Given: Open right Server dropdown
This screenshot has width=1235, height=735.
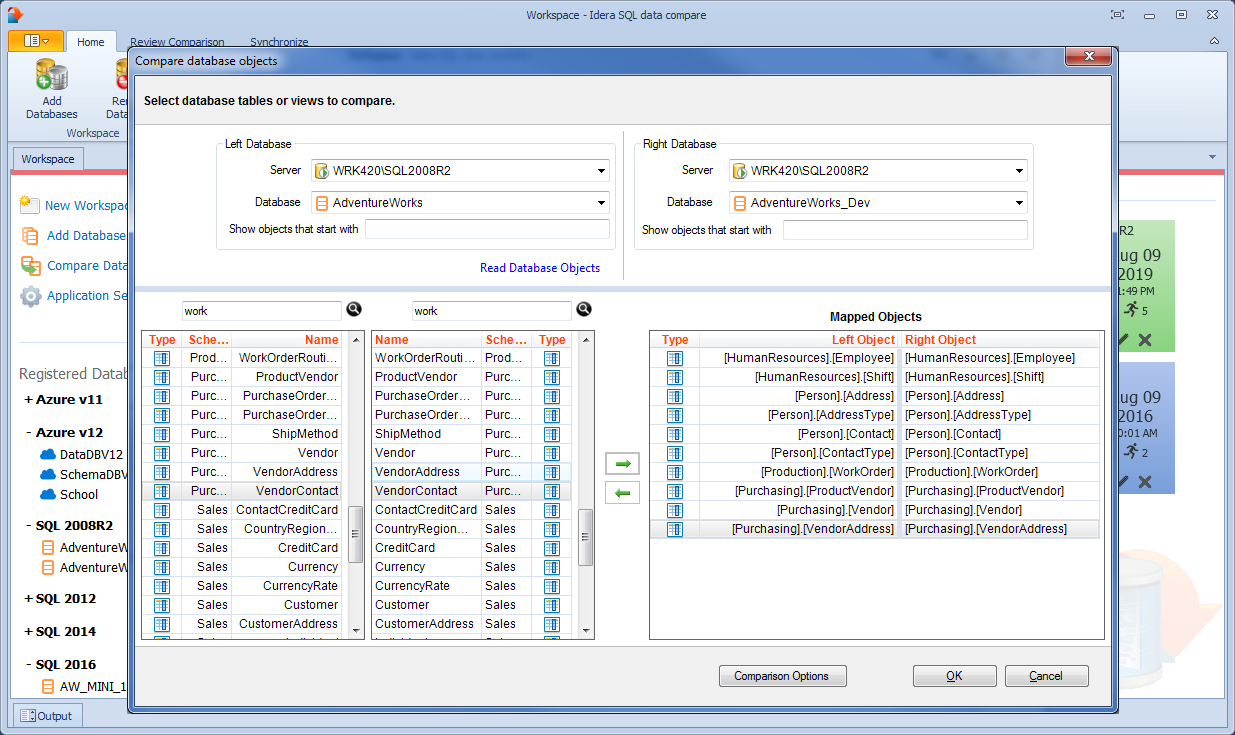Looking at the screenshot, I should pyautogui.click(x=1019, y=171).
